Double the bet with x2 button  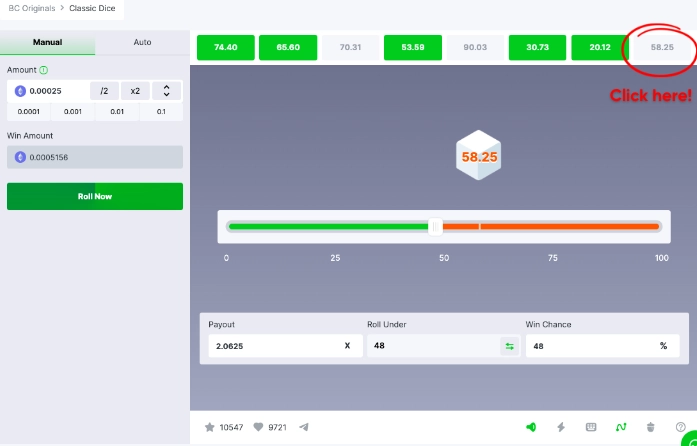(135, 91)
